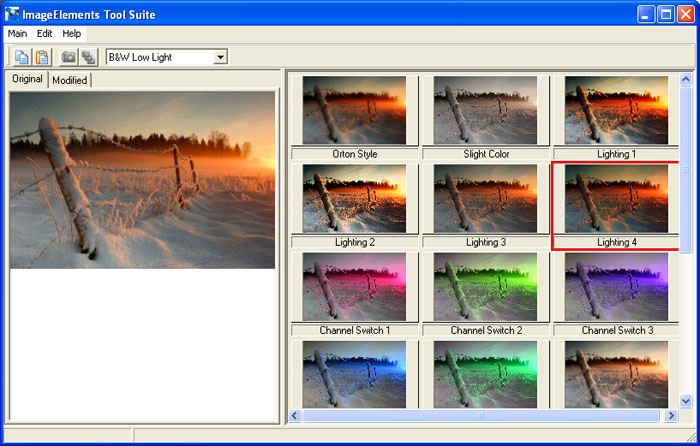Click the Lighting 4 label button
The width and height of the screenshot is (700, 446).
(x=616, y=242)
